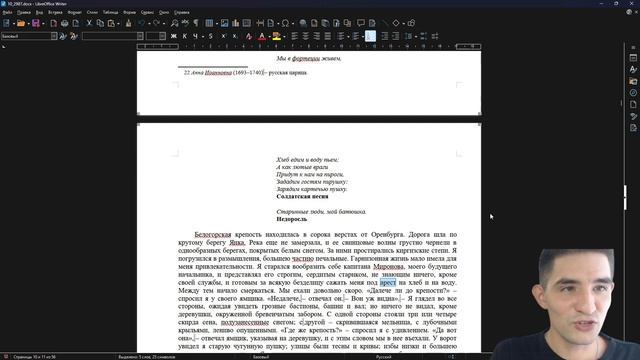Click the Export as PDF icon
640x360 pixels.
click(x=53, y=23)
